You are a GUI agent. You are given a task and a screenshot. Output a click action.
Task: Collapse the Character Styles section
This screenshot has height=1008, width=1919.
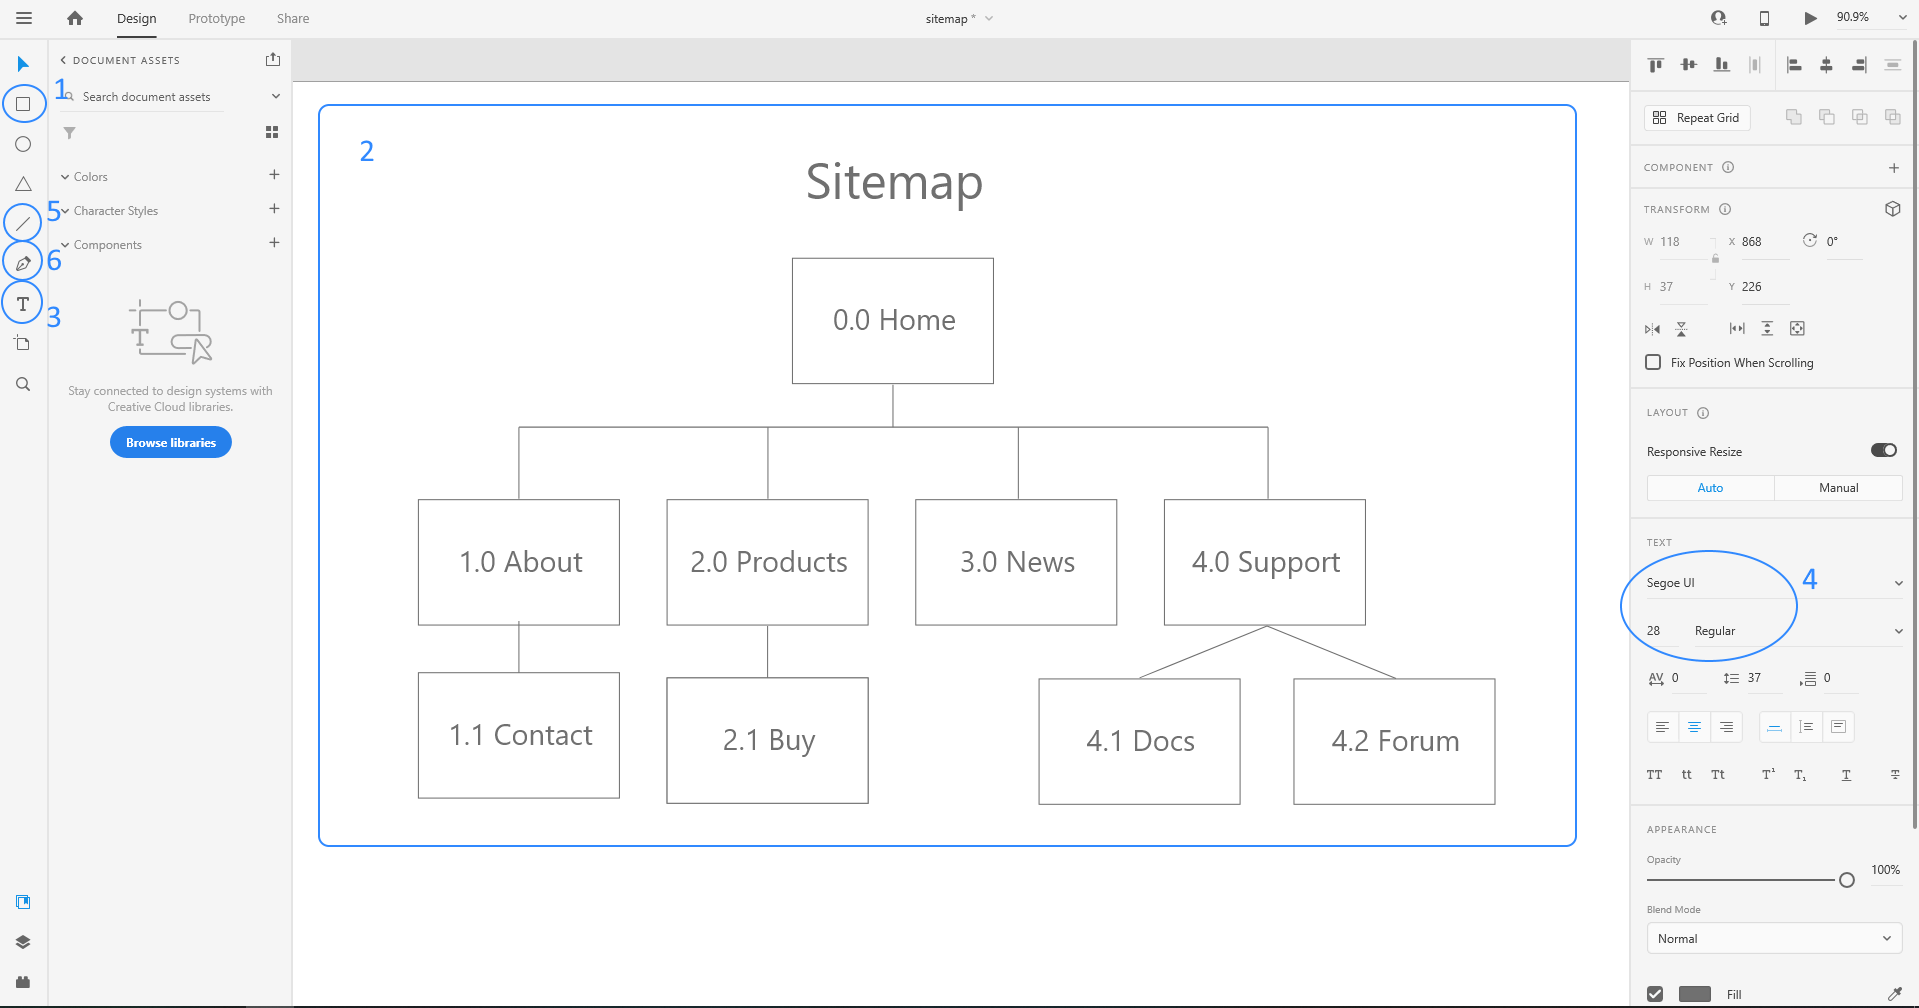click(66, 211)
